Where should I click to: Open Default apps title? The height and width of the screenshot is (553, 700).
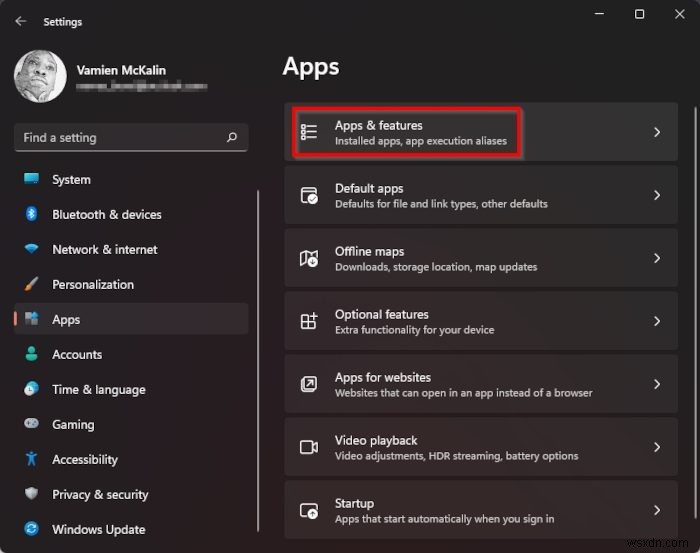coord(369,188)
